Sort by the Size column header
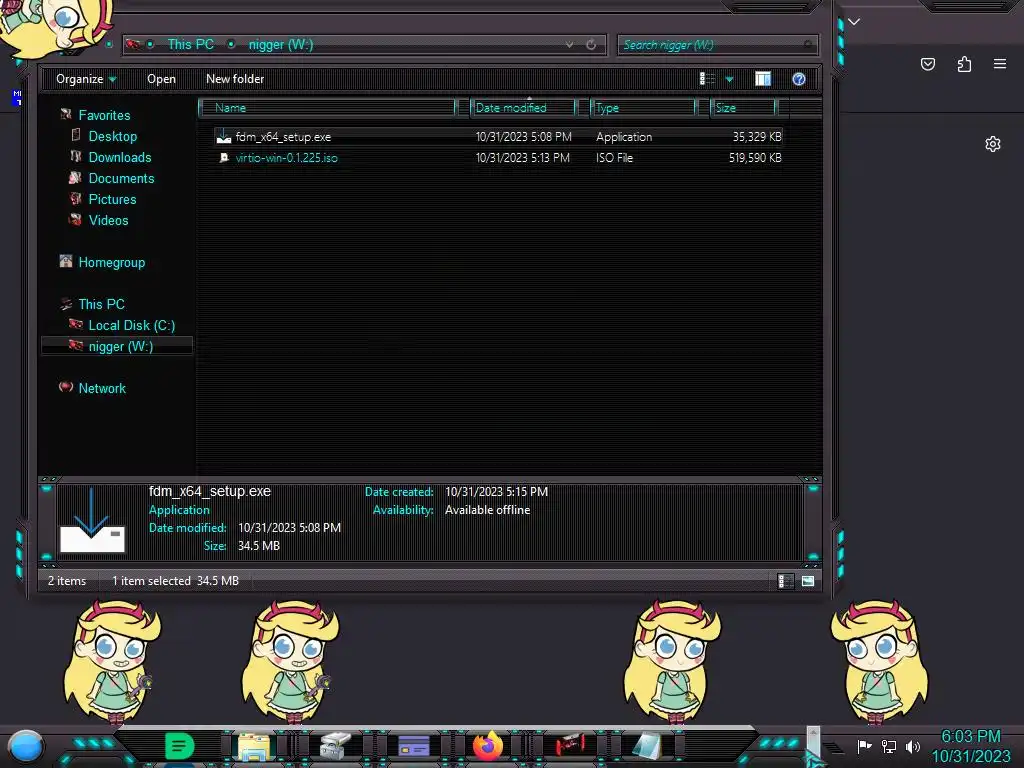Viewport: 1024px width, 768px height. click(x=743, y=108)
